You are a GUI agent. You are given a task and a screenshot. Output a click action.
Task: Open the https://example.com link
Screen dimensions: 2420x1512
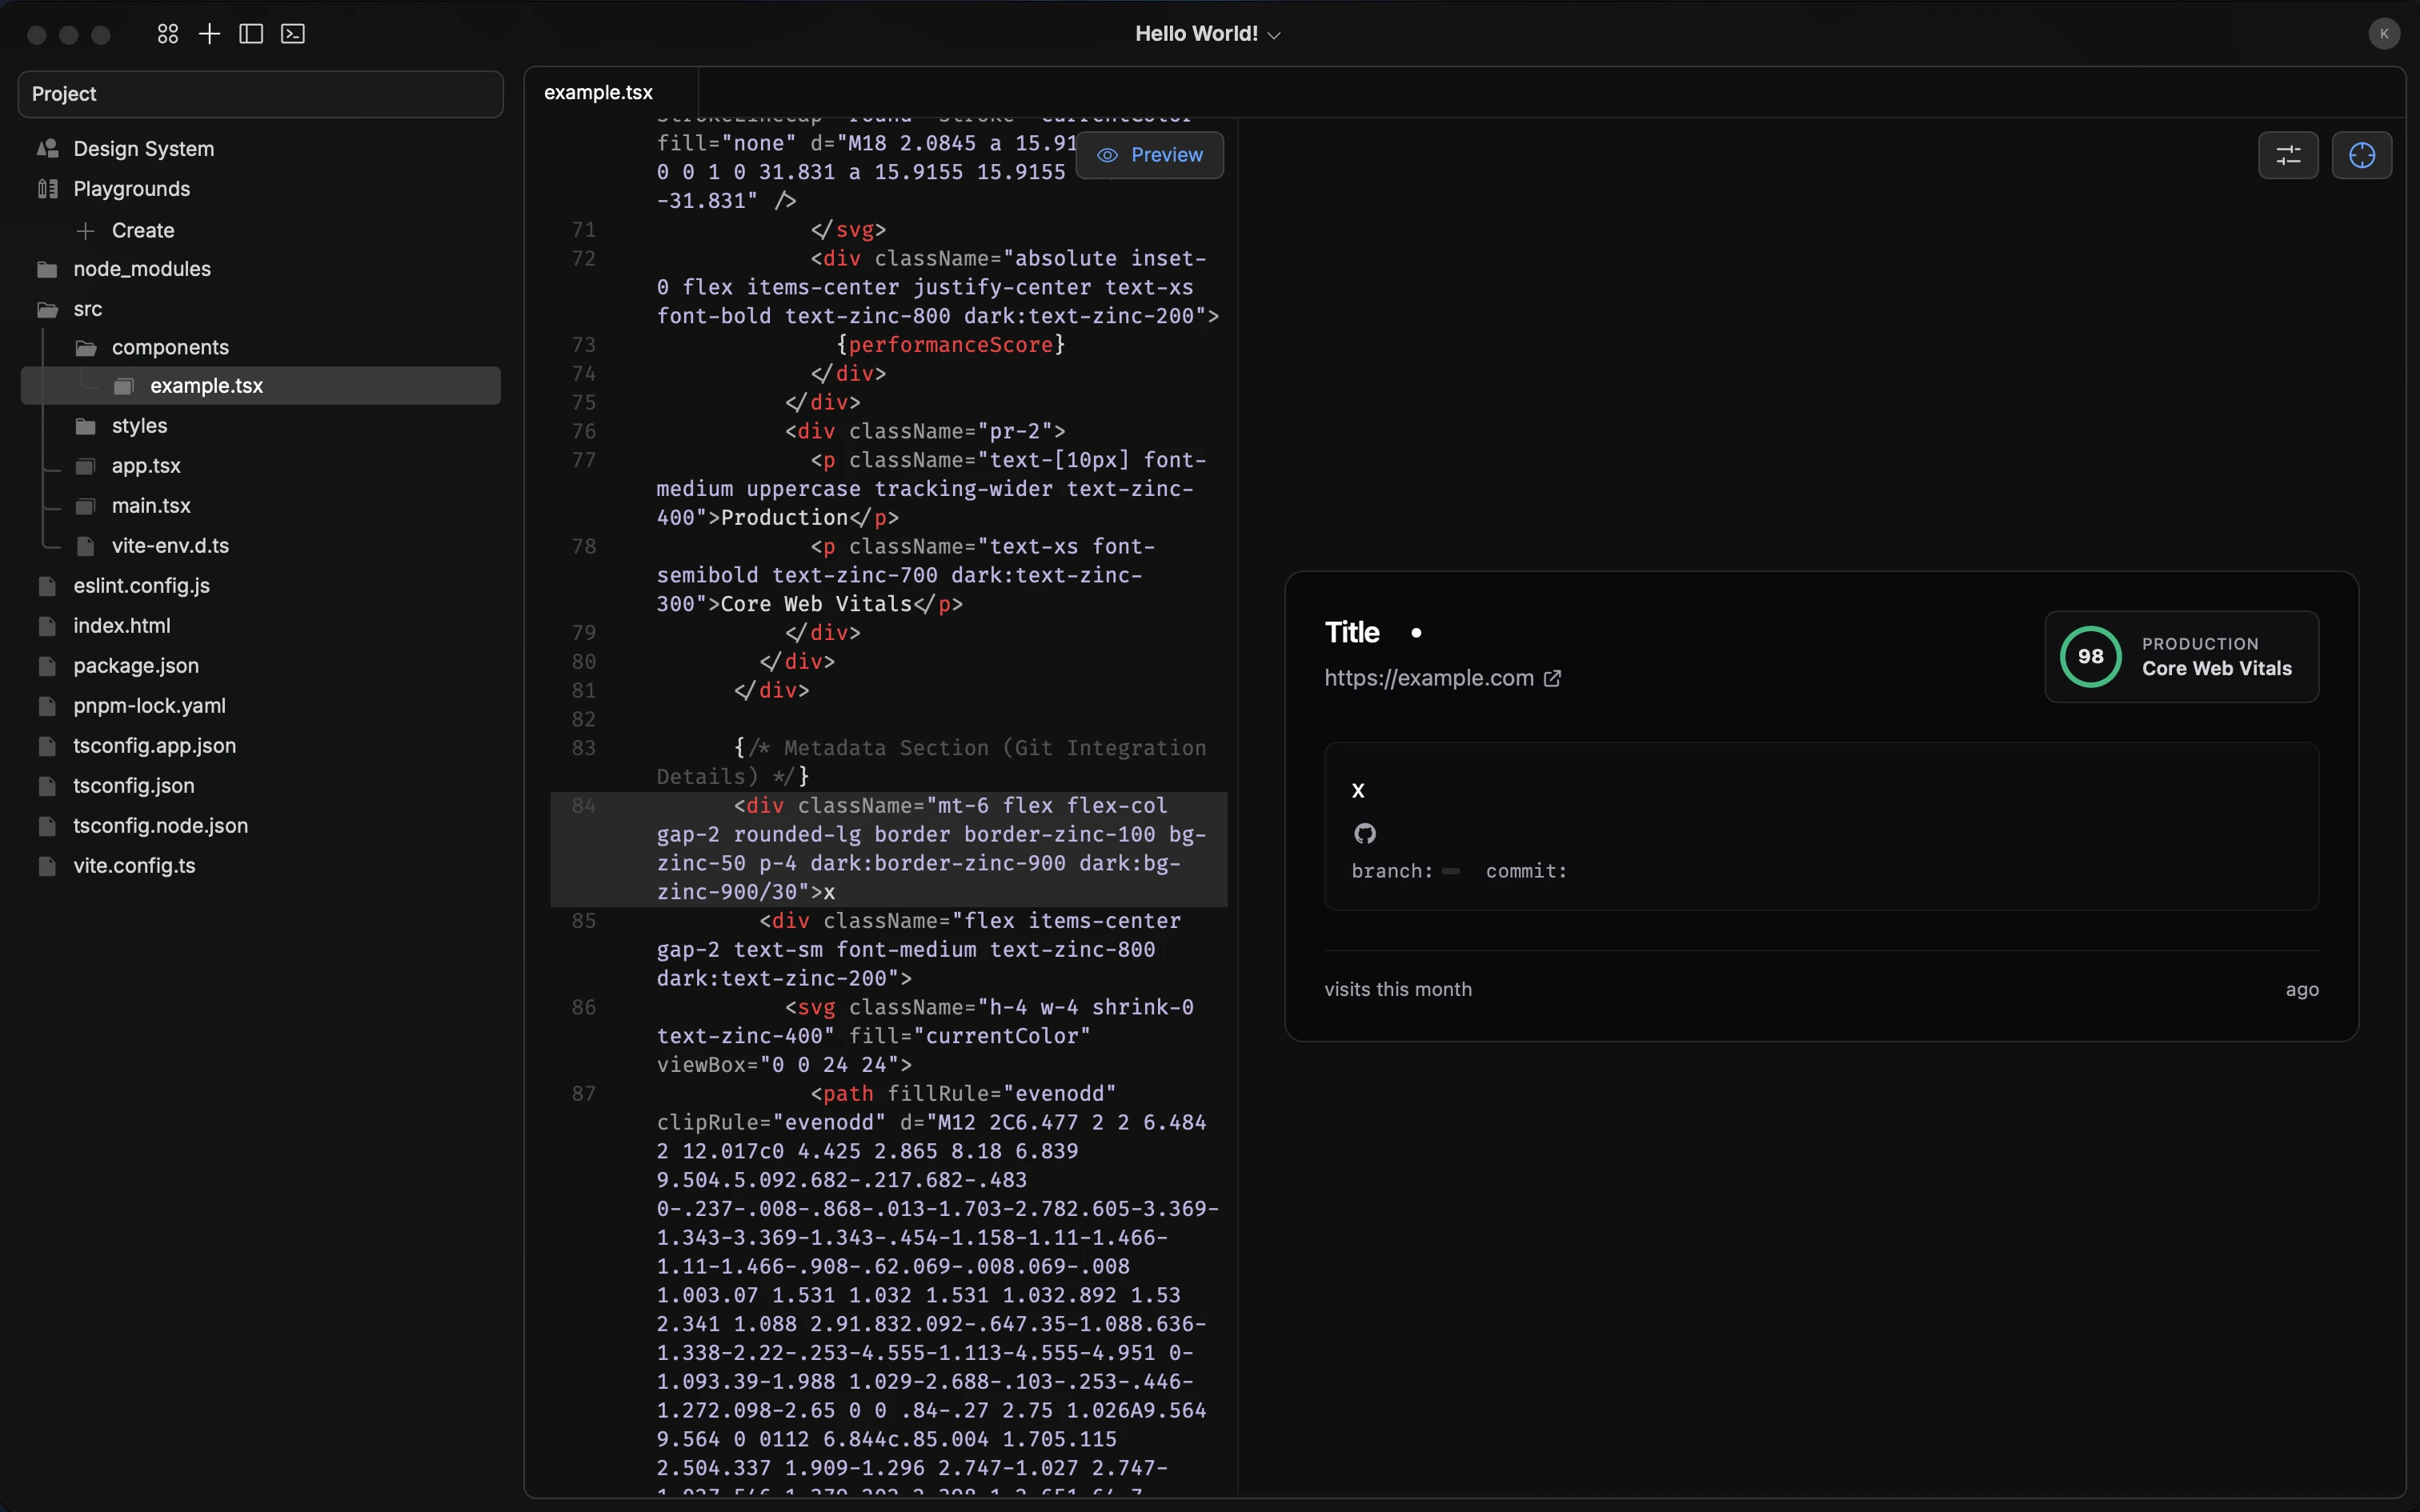(x=1429, y=678)
